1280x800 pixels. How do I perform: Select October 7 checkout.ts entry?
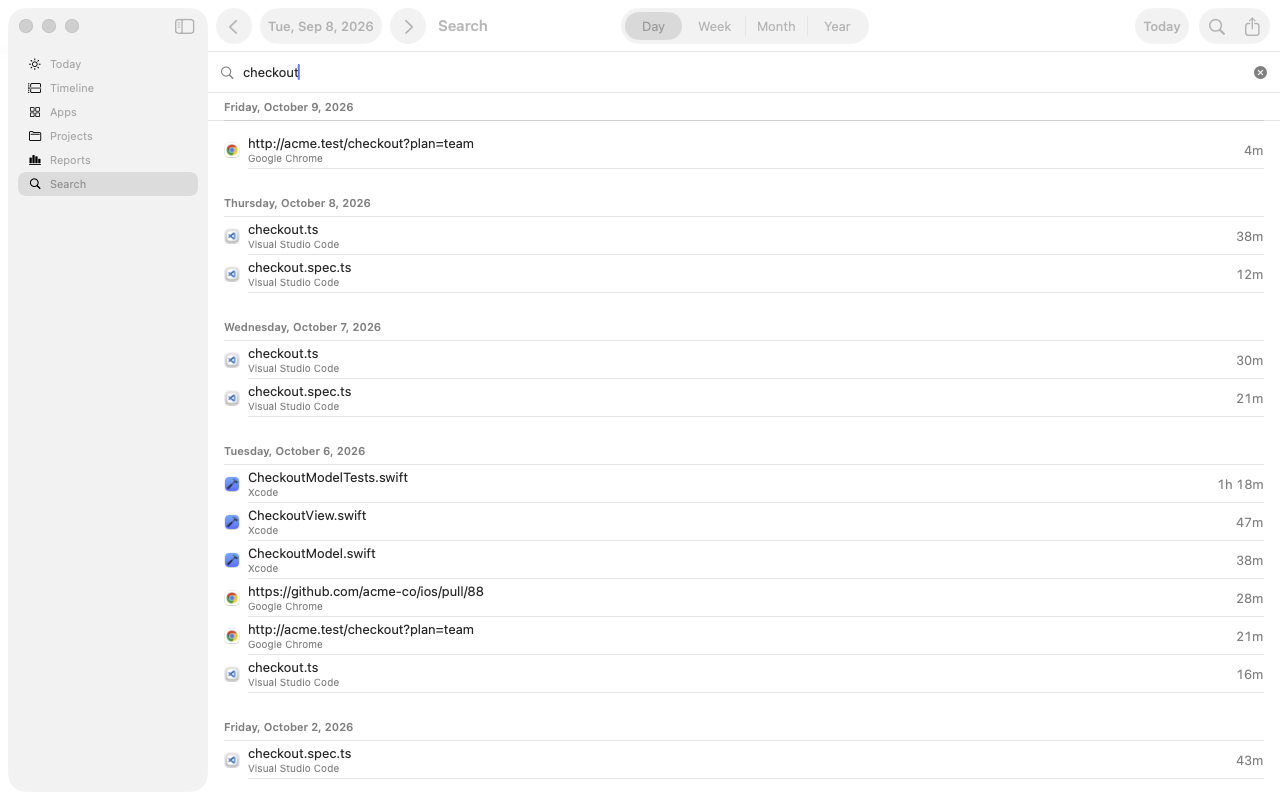click(x=744, y=360)
